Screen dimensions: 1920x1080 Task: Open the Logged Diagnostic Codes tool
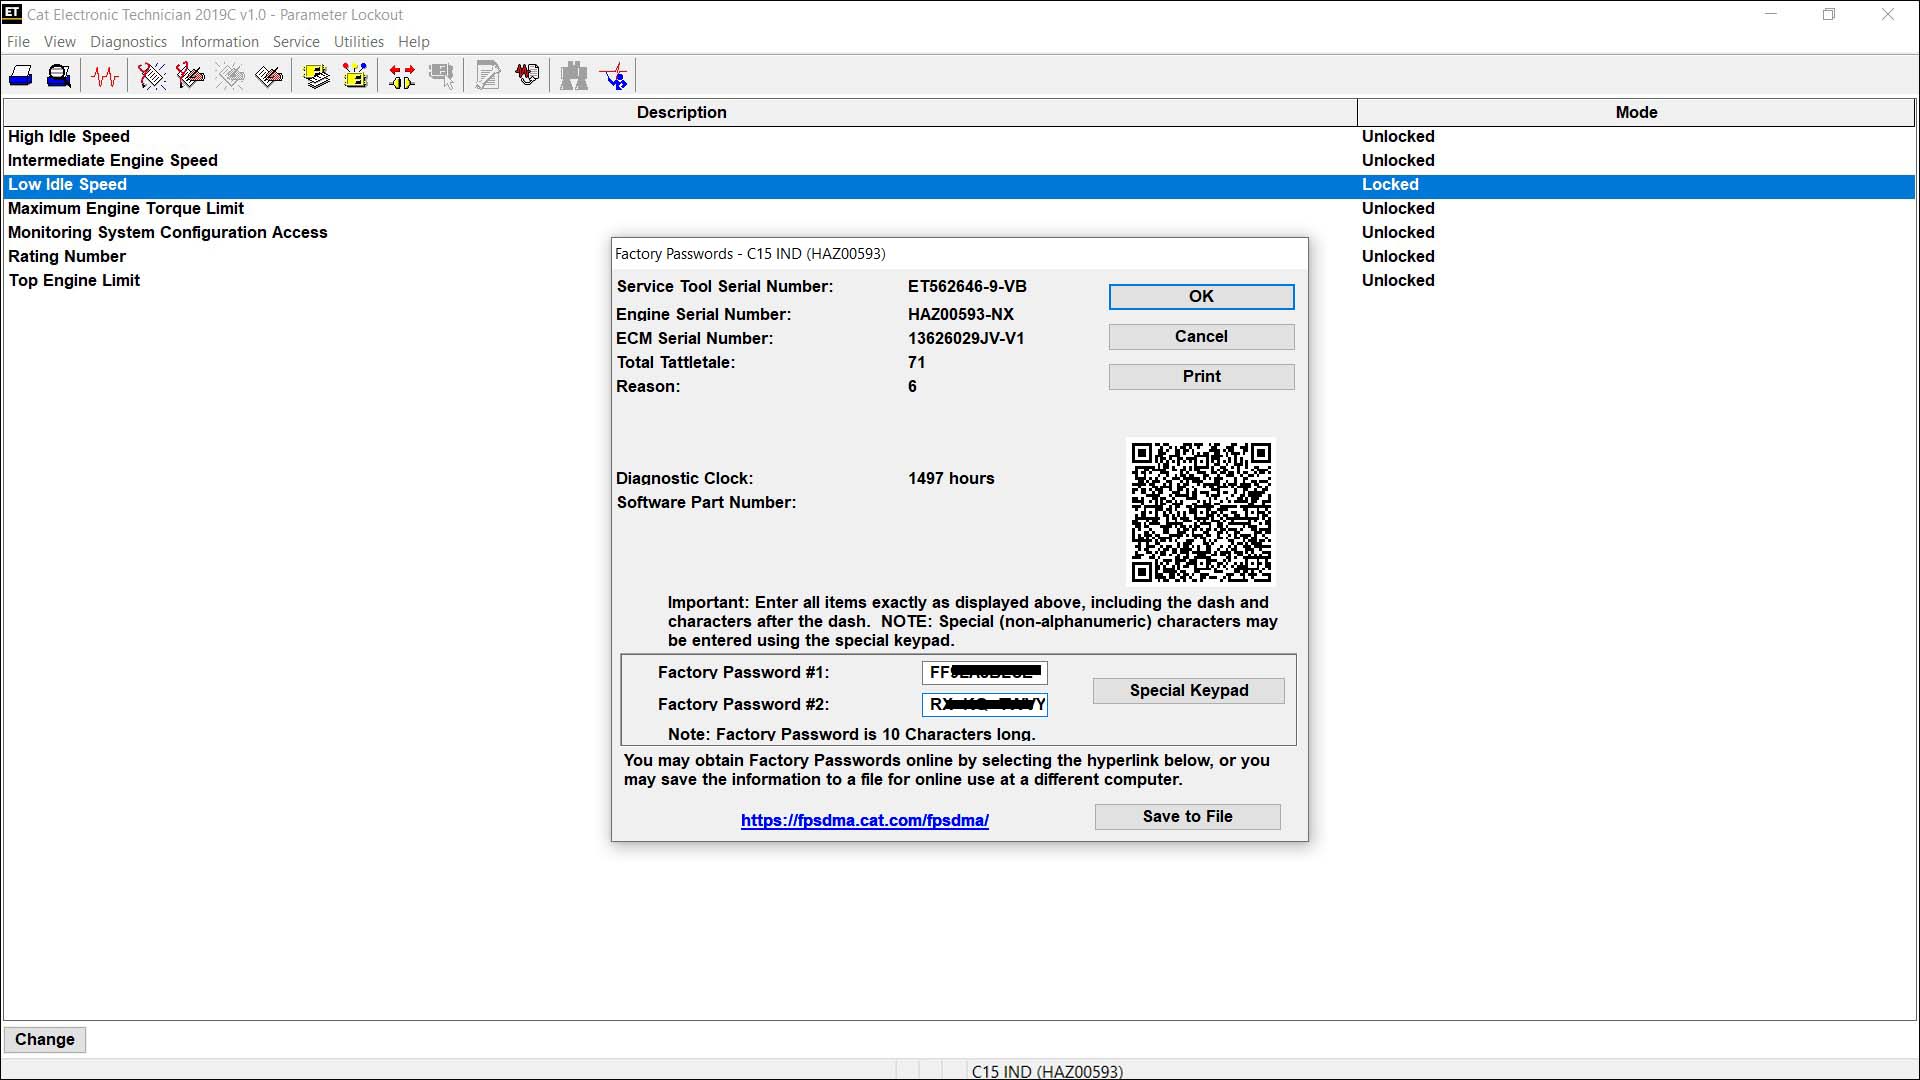tap(190, 75)
